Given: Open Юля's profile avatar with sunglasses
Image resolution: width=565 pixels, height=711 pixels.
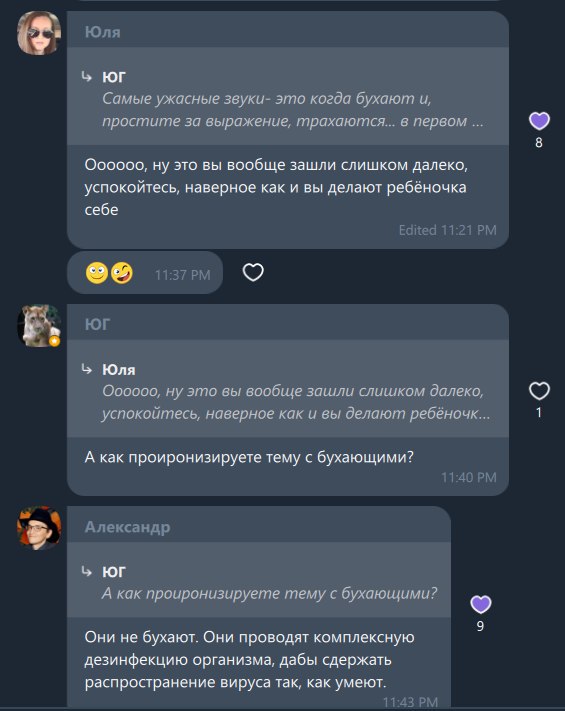Looking at the screenshot, I should click(39, 33).
